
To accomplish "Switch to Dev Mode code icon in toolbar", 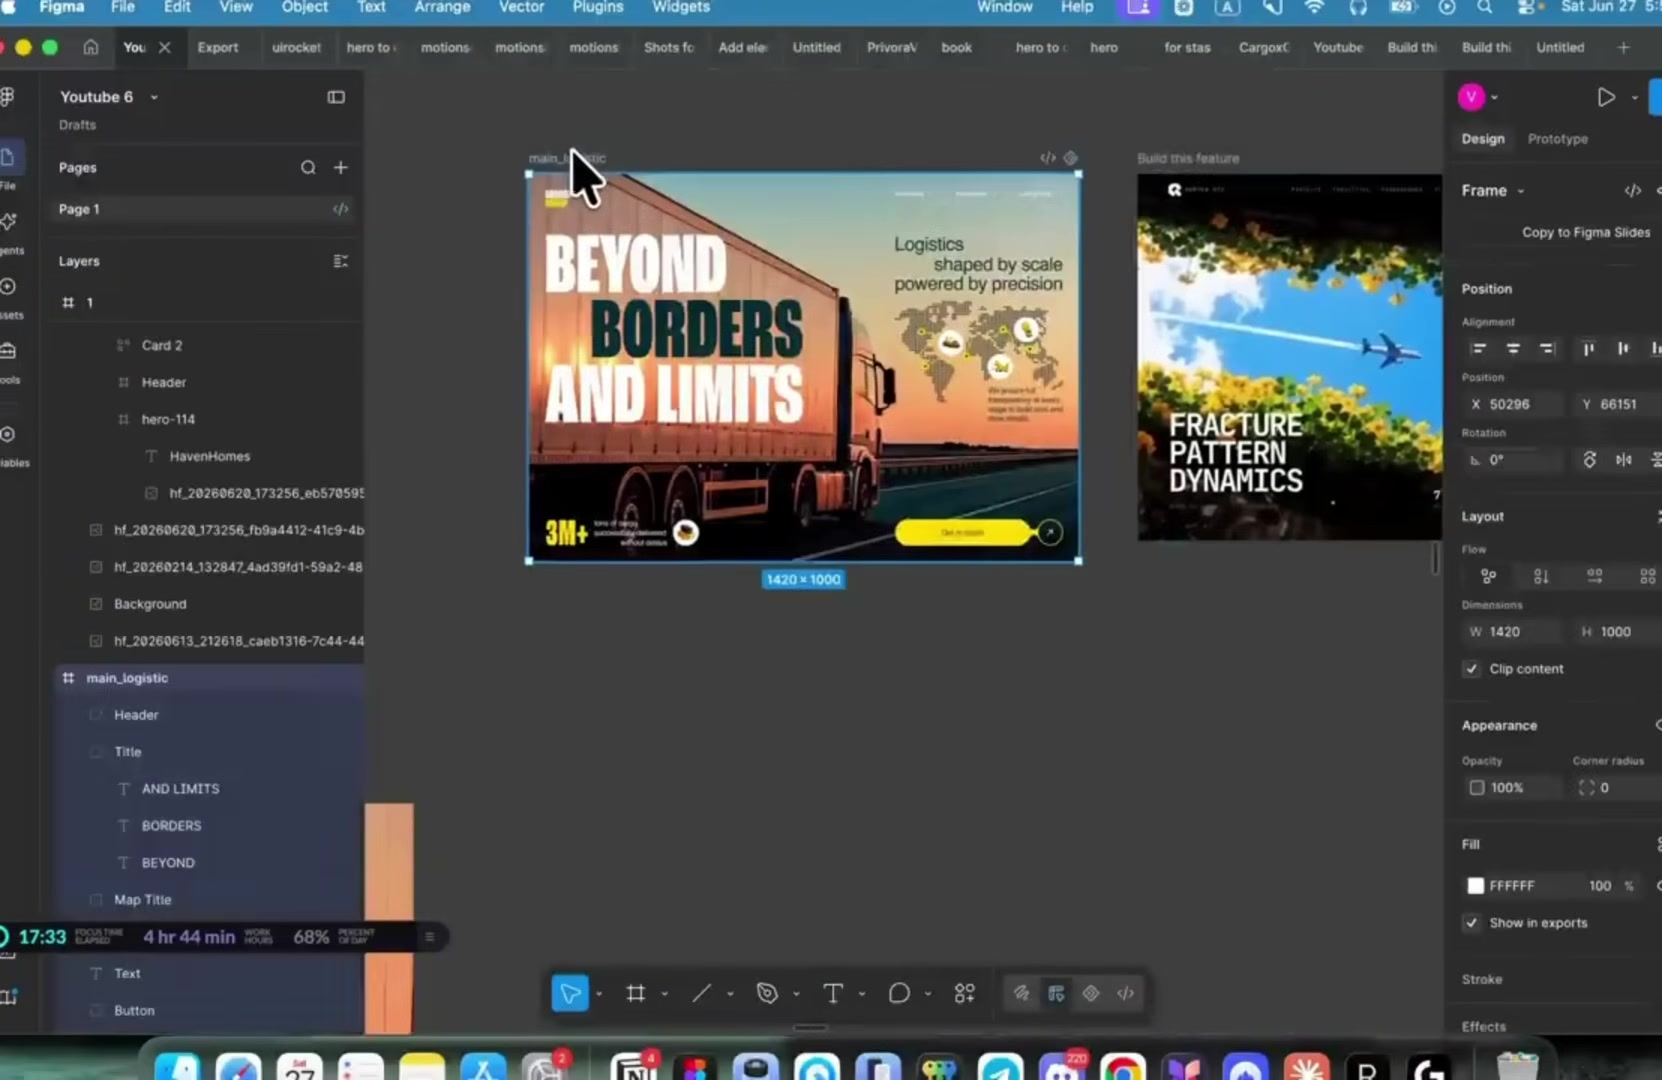I will point(1126,993).
